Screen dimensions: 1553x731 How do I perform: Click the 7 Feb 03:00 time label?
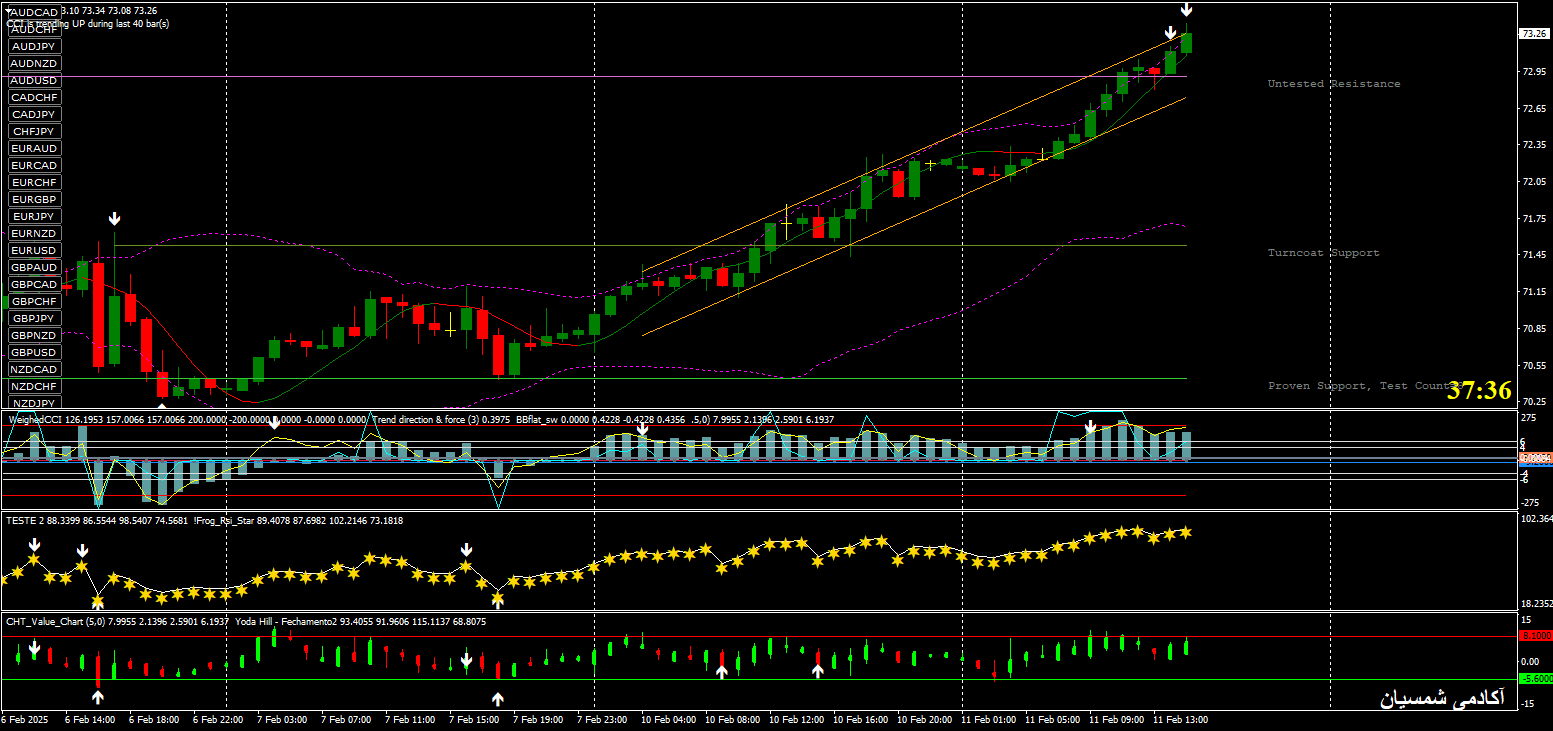282,719
